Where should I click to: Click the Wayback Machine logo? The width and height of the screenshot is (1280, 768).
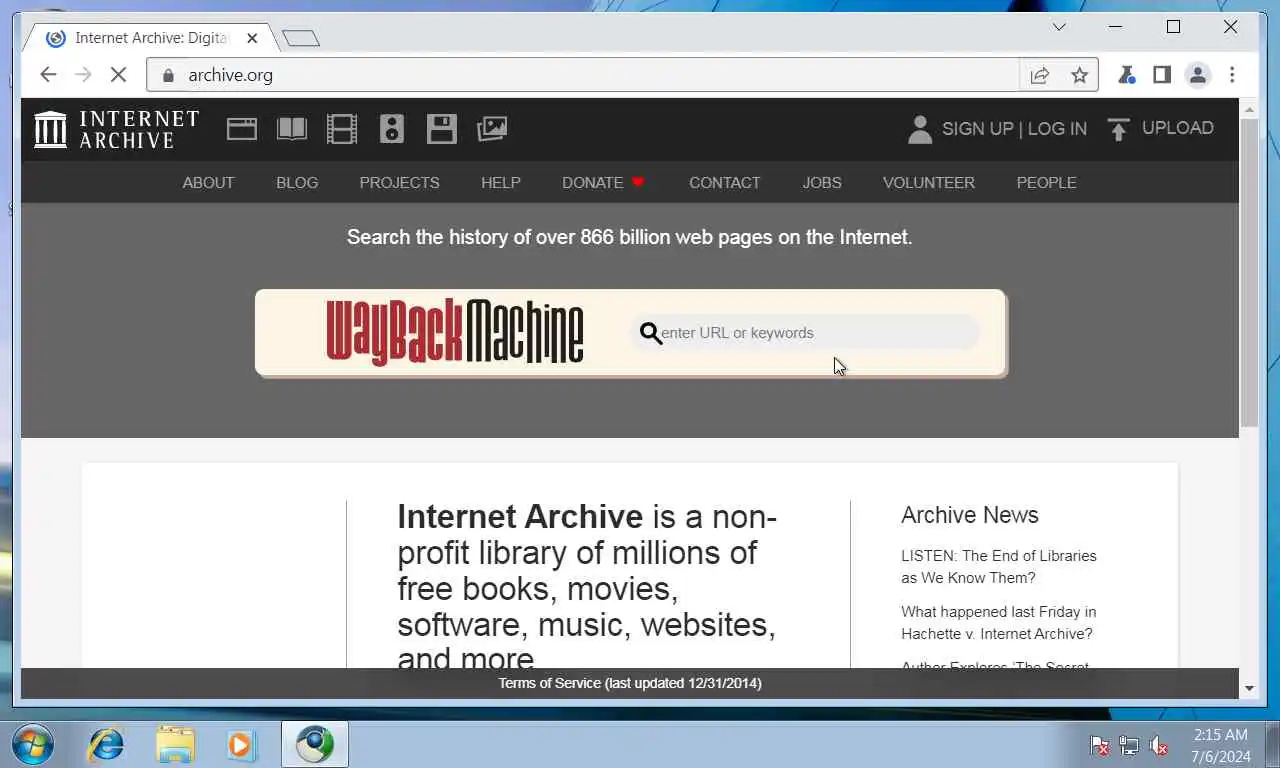(455, 332)
